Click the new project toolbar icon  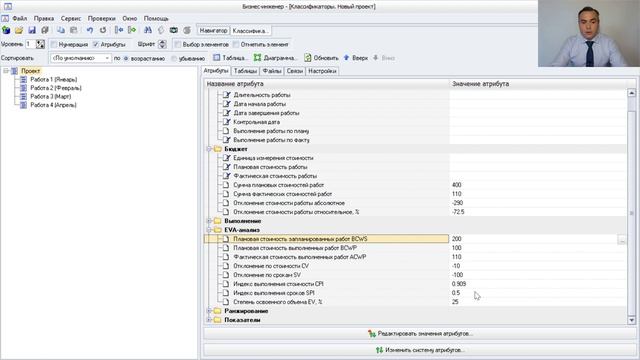[6, 30]
